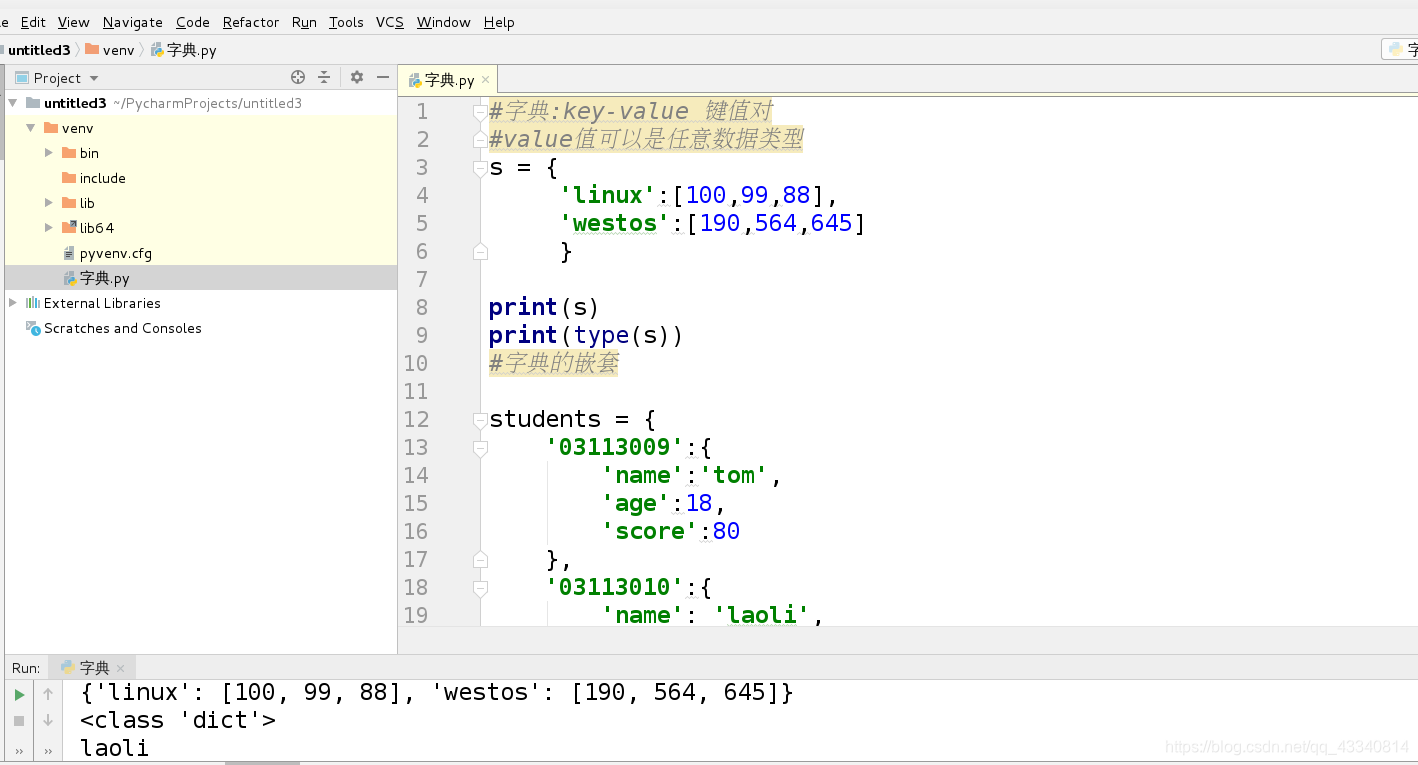Expand the lib folder
The height and width of the screenshot is (765, 1418).
(x=49, y=203)
